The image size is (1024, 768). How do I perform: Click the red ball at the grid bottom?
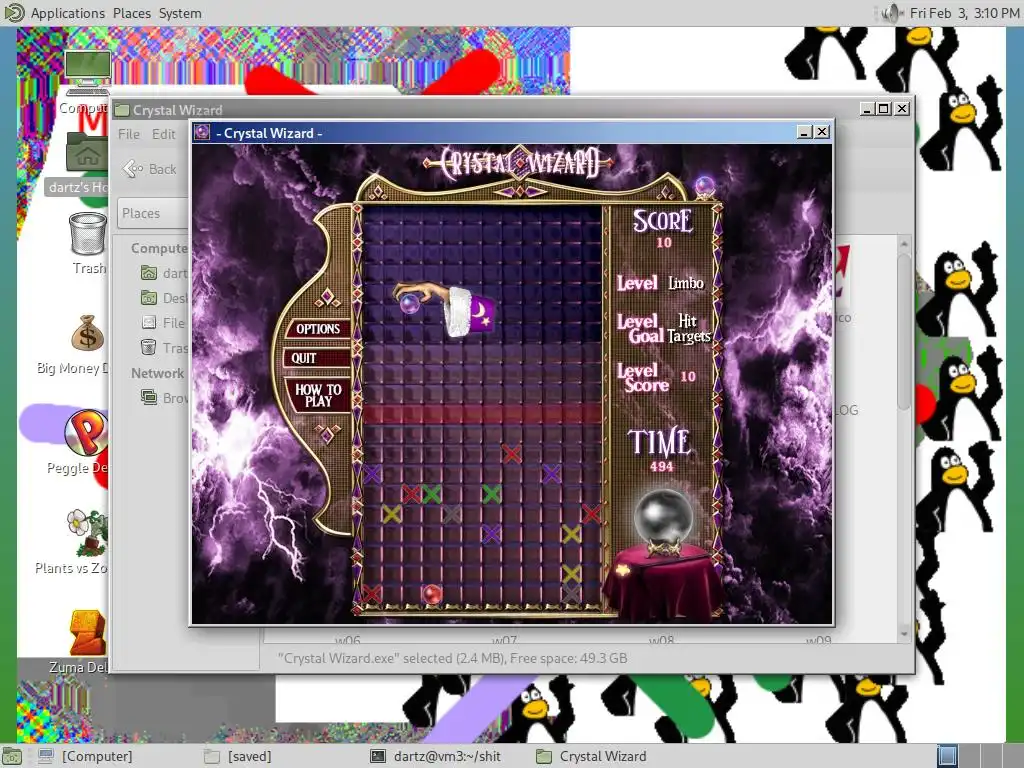432,594
